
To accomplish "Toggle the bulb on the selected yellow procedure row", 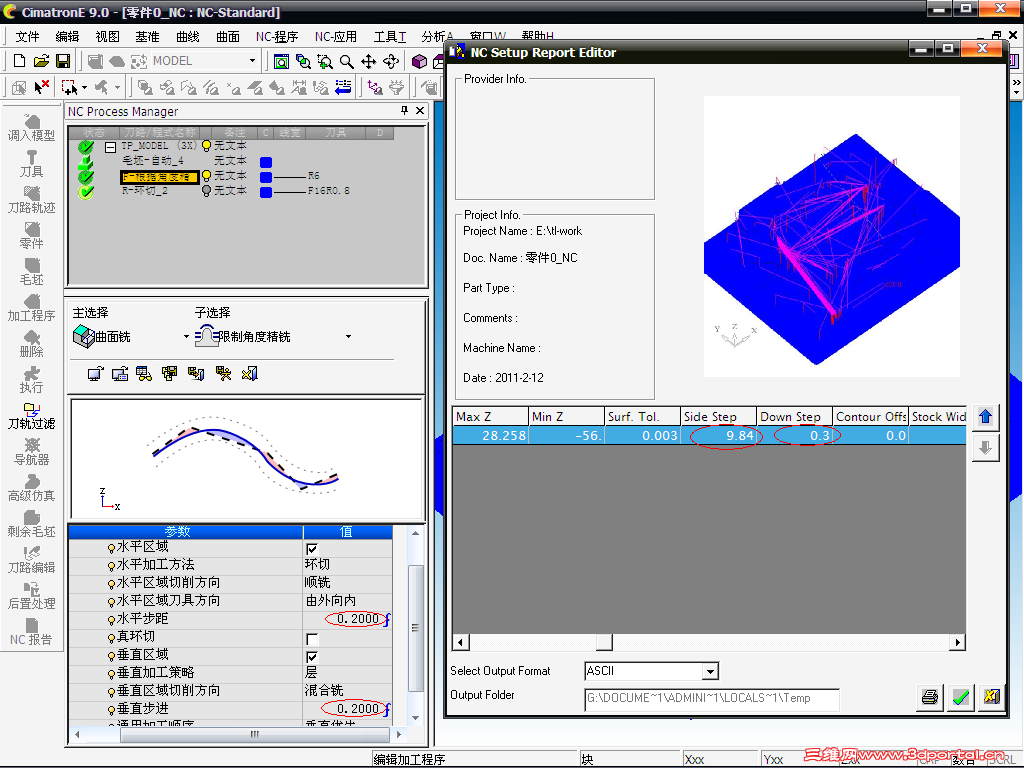I will 207,176.
